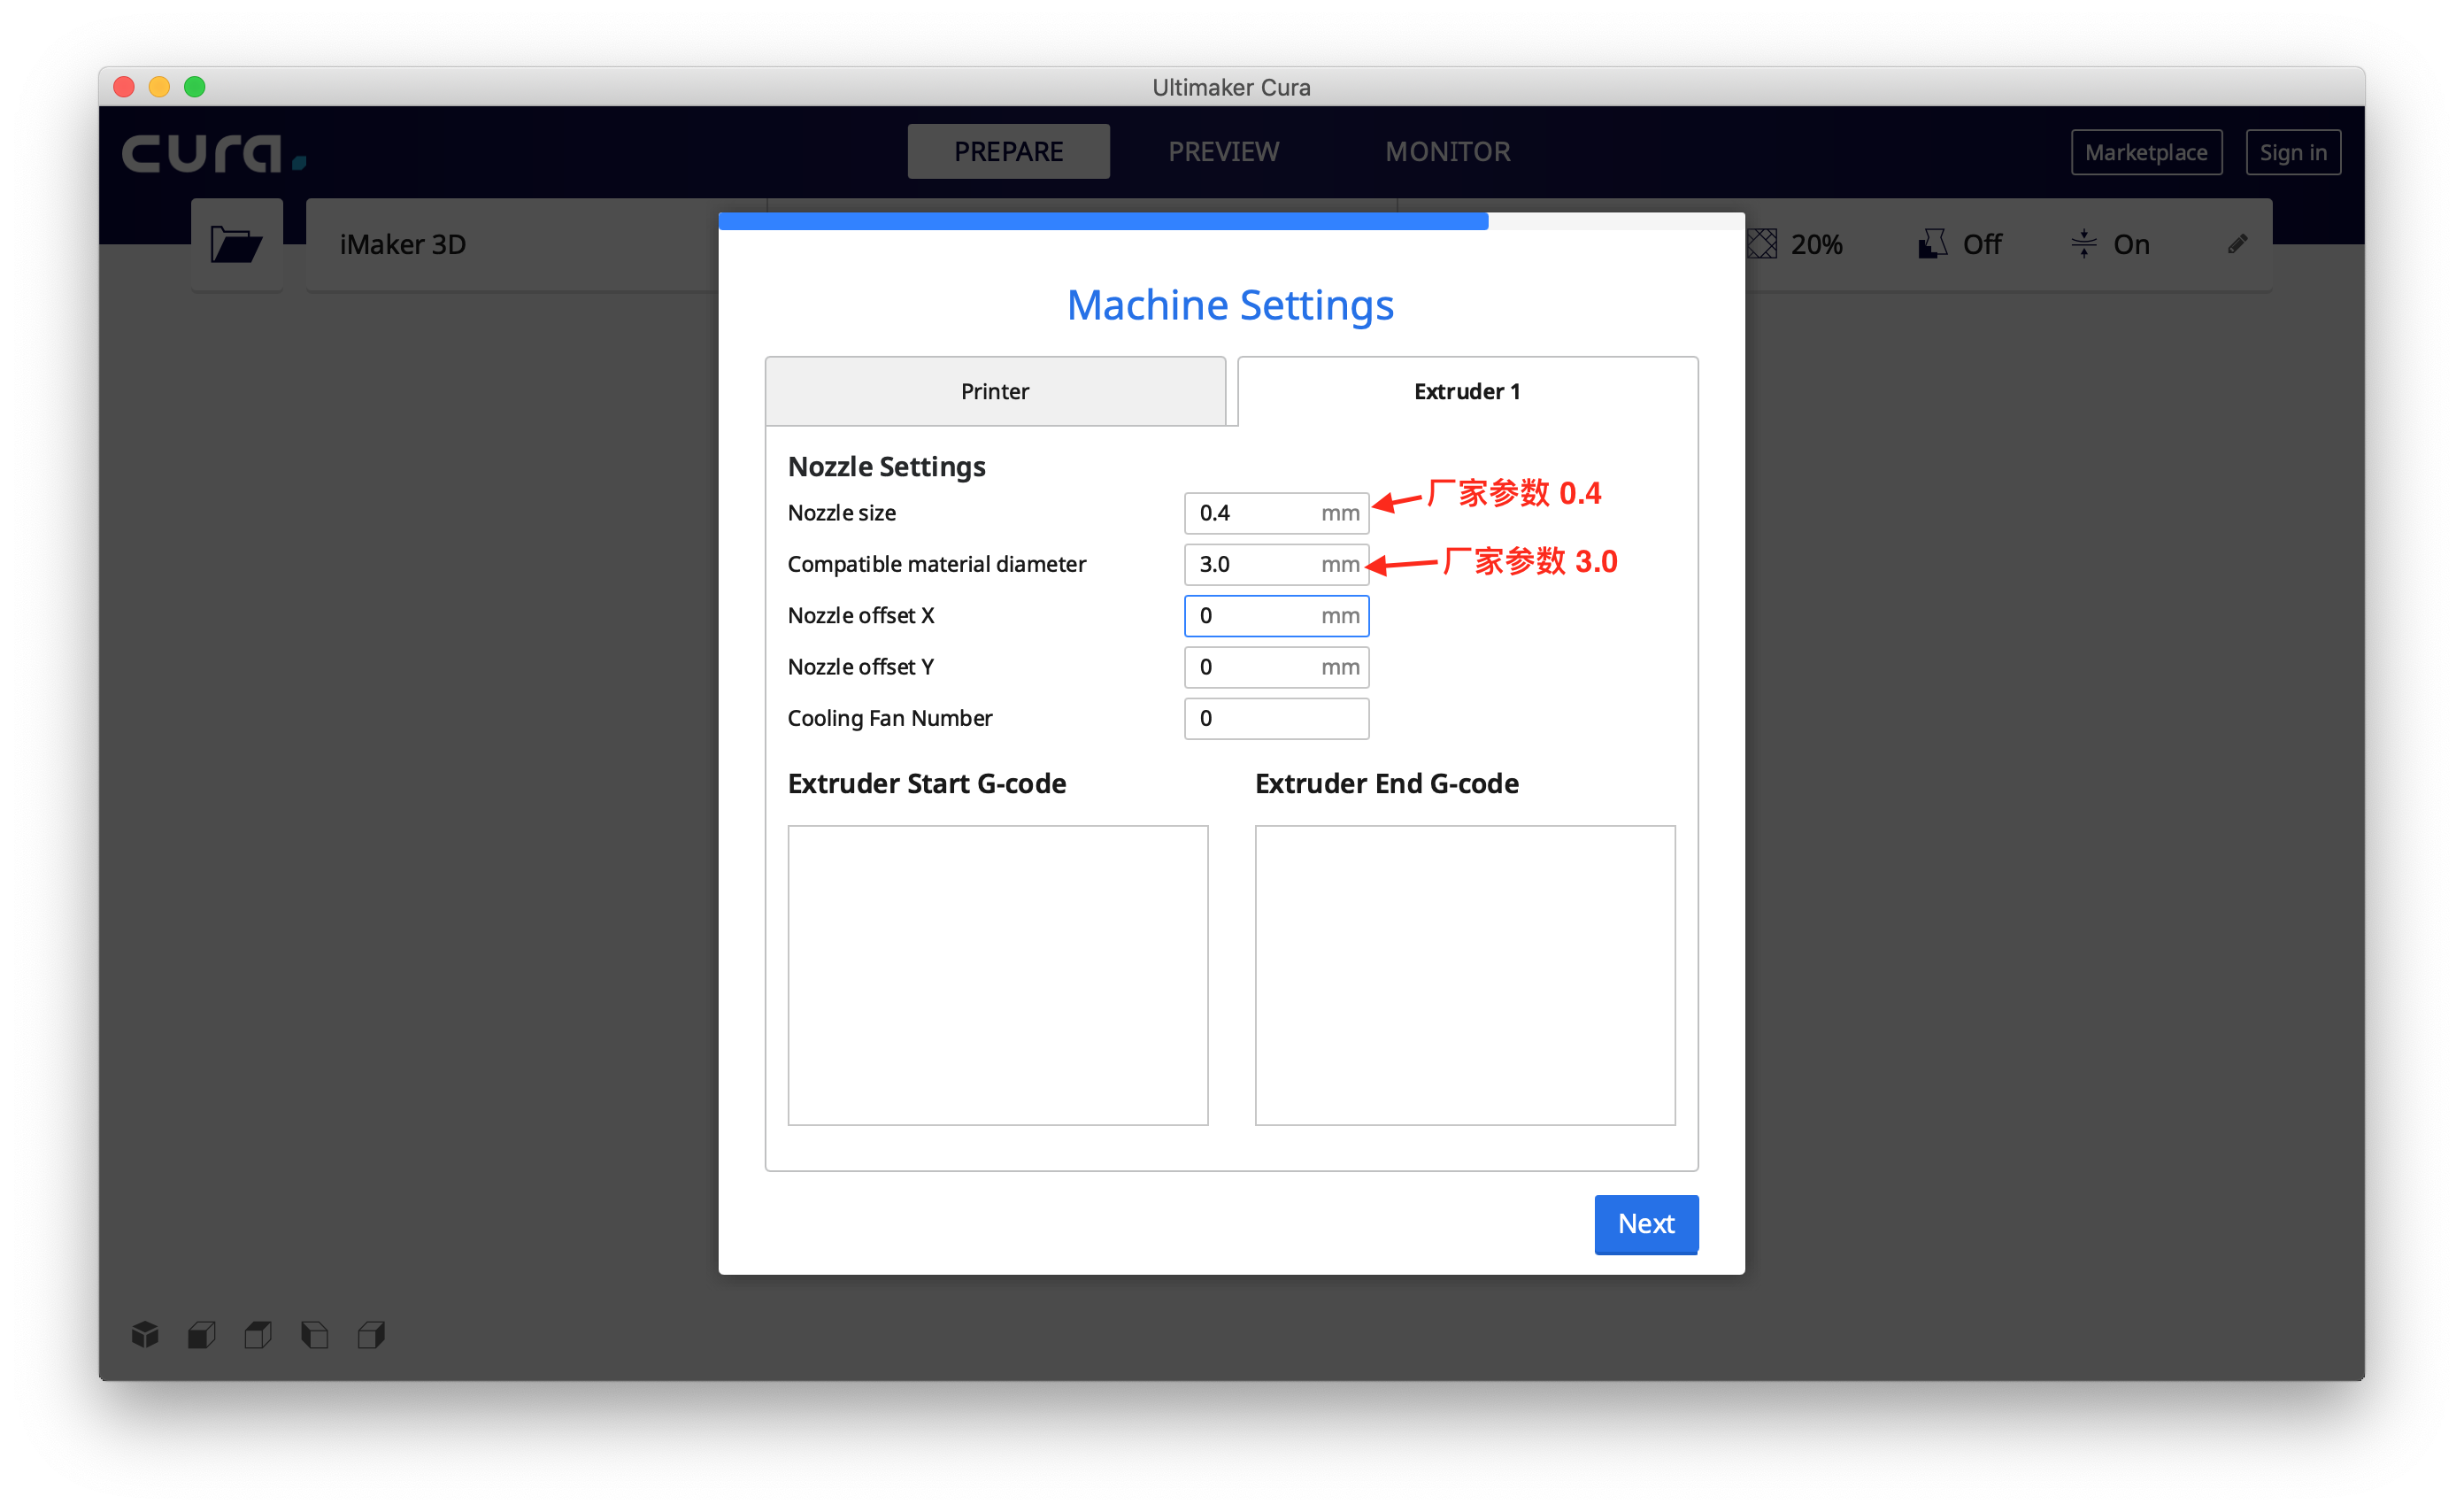Select front view cube icon
2464x1512 pixels.
pyautogui.click(x=202, y=1334)
